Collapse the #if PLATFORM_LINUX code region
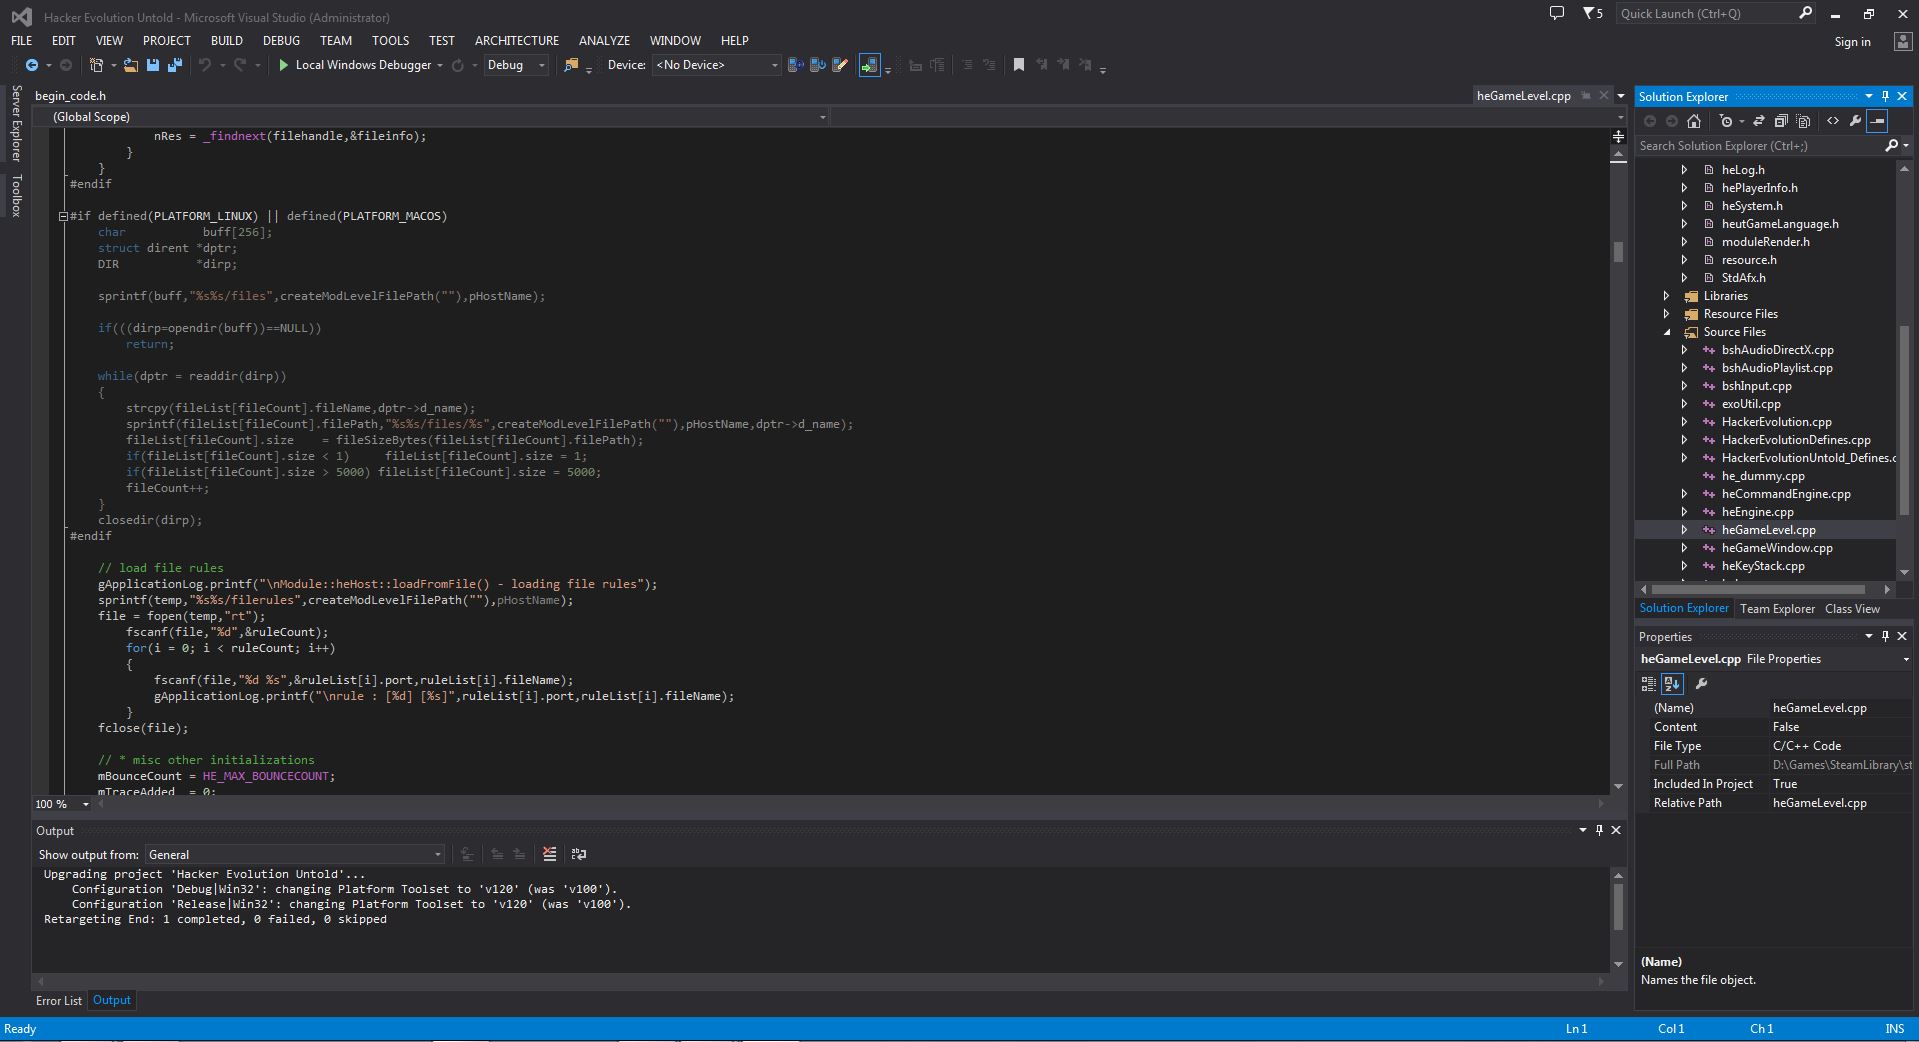 [x=63, y=216]
